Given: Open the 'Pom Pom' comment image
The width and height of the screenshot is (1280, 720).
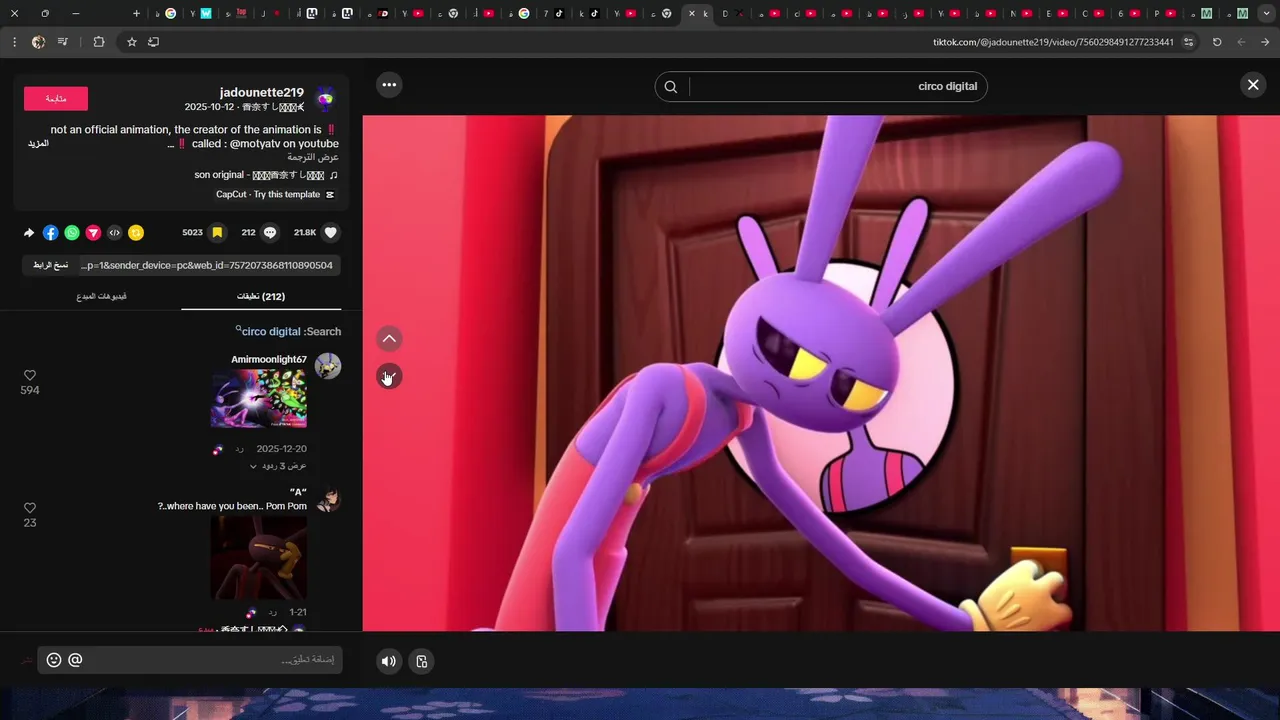Looking at the screenshot, I should click(x=259, y=558).
